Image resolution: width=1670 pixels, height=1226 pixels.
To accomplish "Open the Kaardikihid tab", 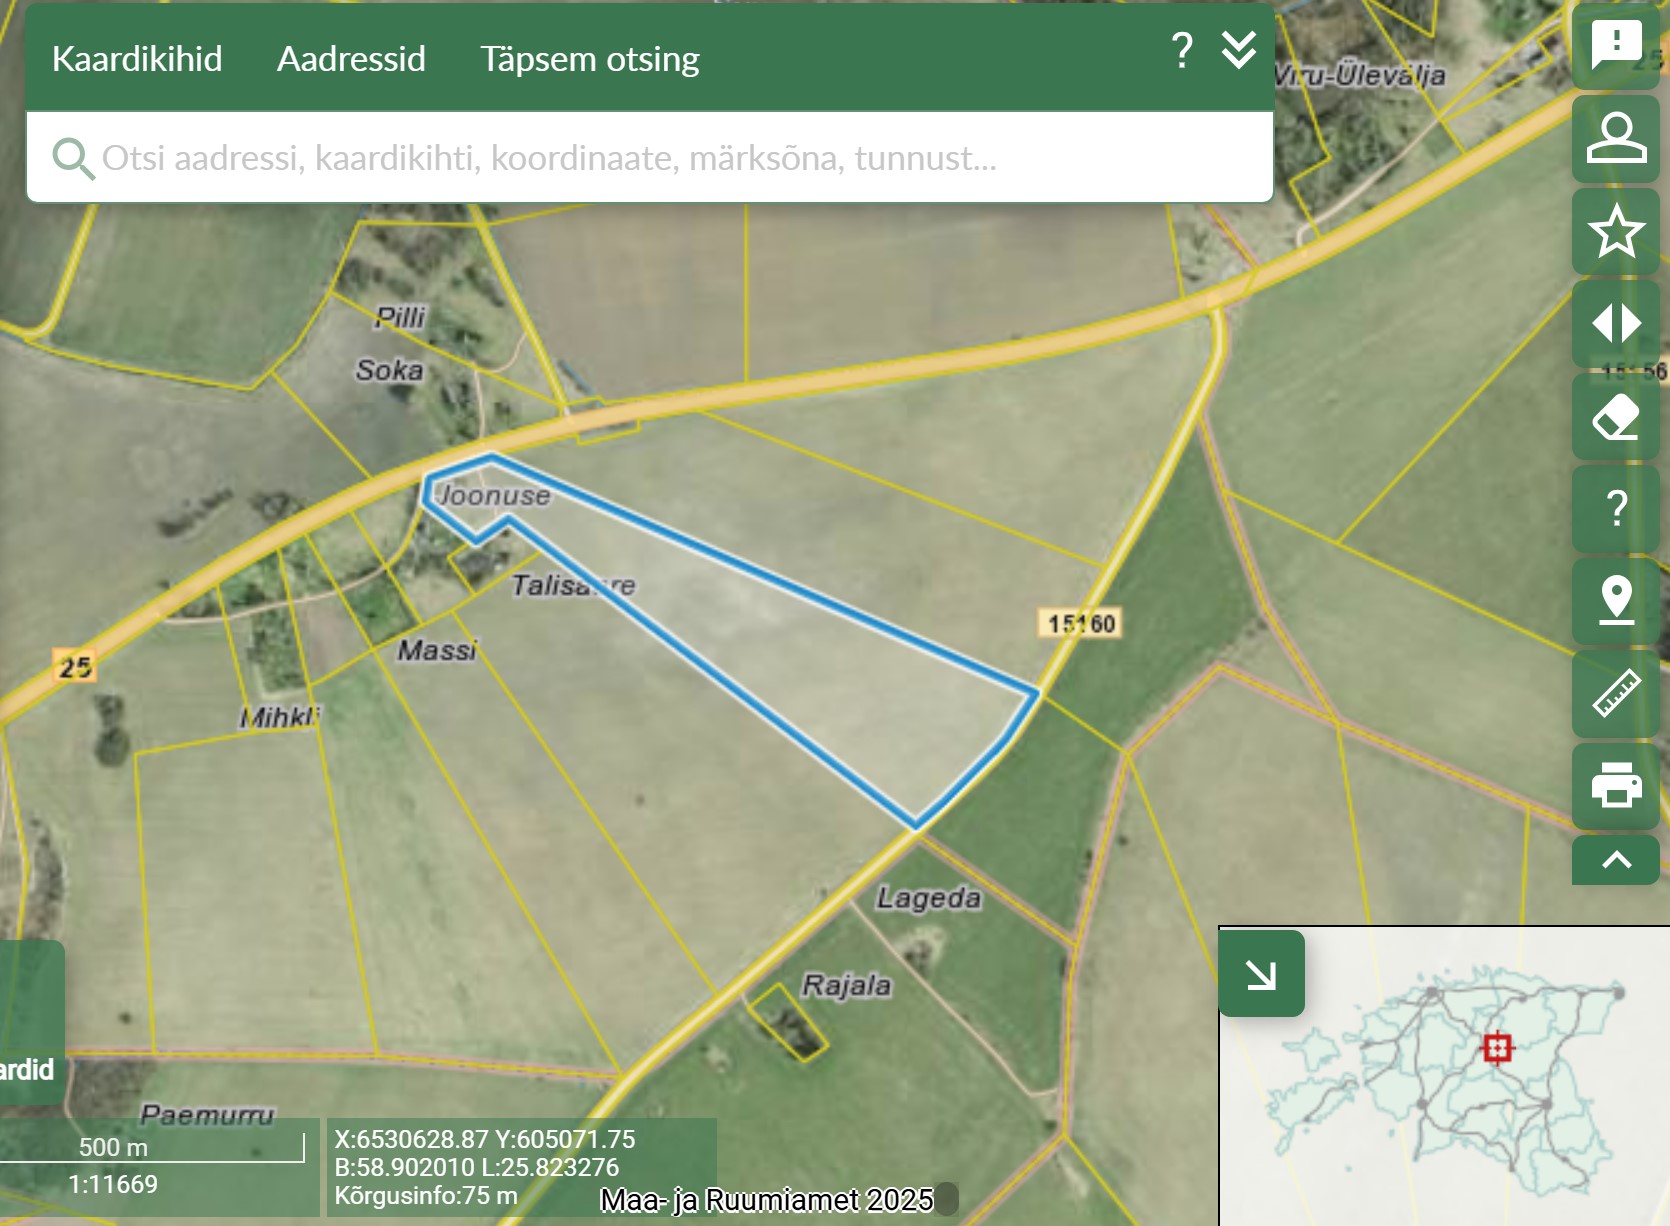I will [x=137, y=59].
